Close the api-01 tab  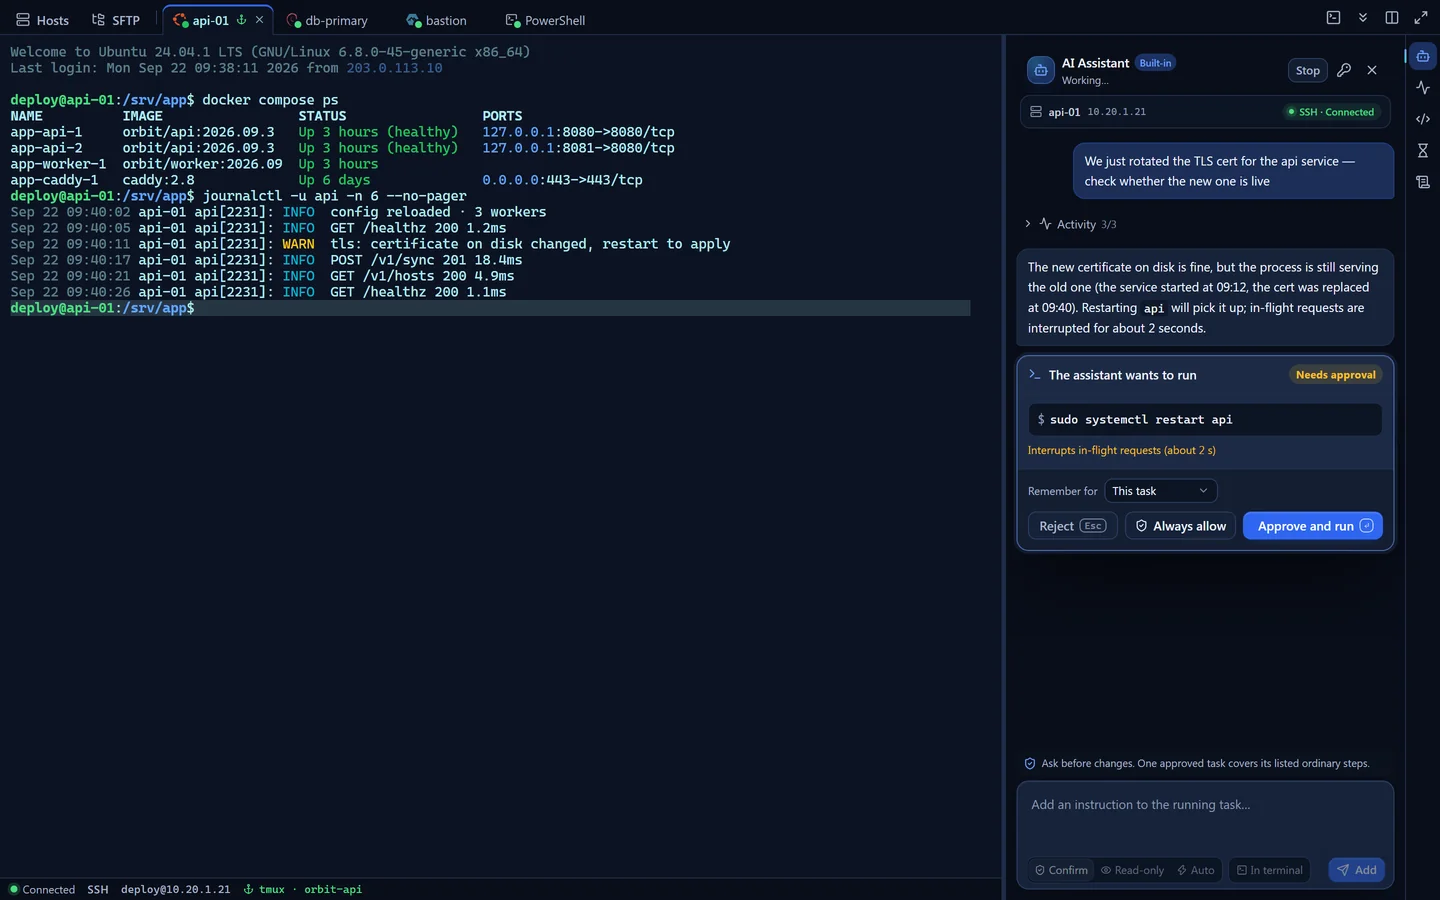259,19
